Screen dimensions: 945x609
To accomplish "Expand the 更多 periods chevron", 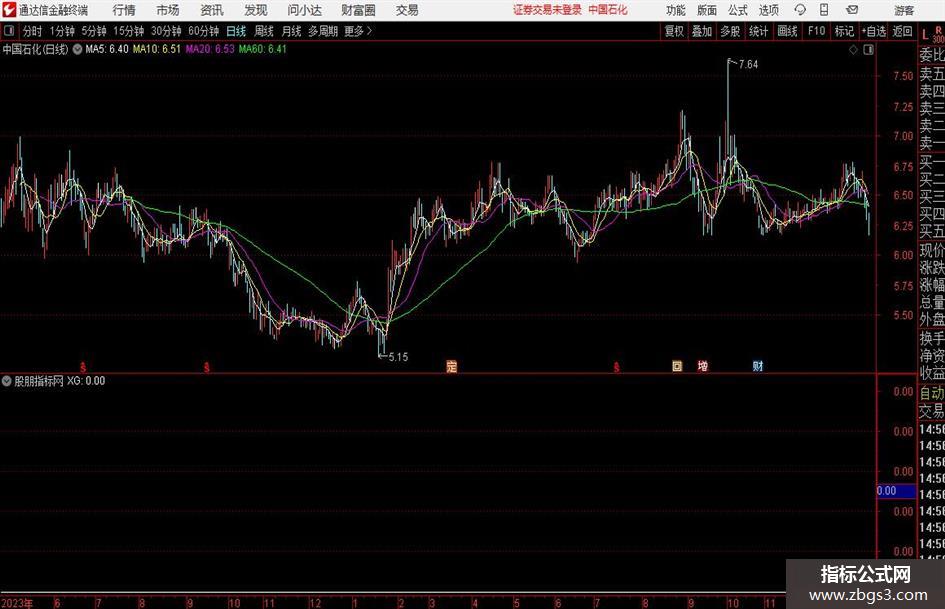I will 359,31.
